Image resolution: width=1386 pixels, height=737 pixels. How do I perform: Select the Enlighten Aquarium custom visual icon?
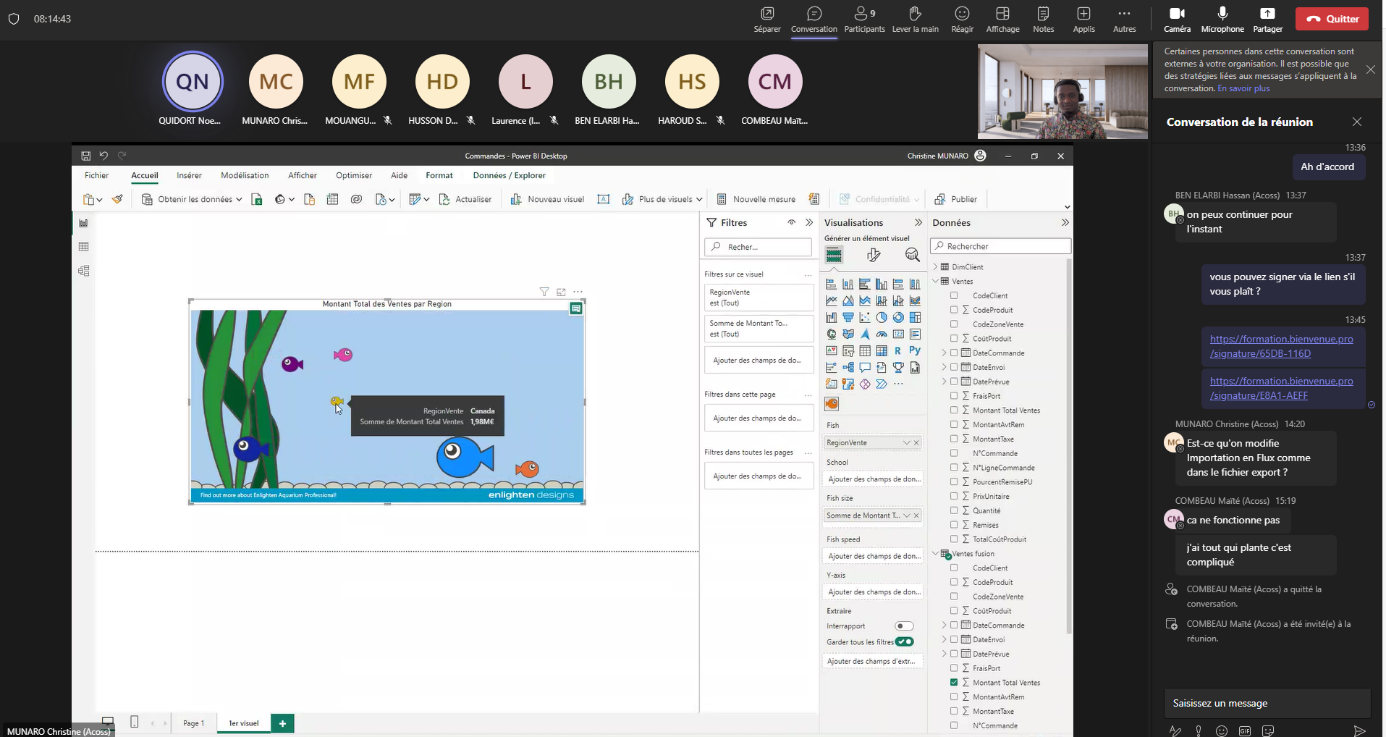click(831, 404)
